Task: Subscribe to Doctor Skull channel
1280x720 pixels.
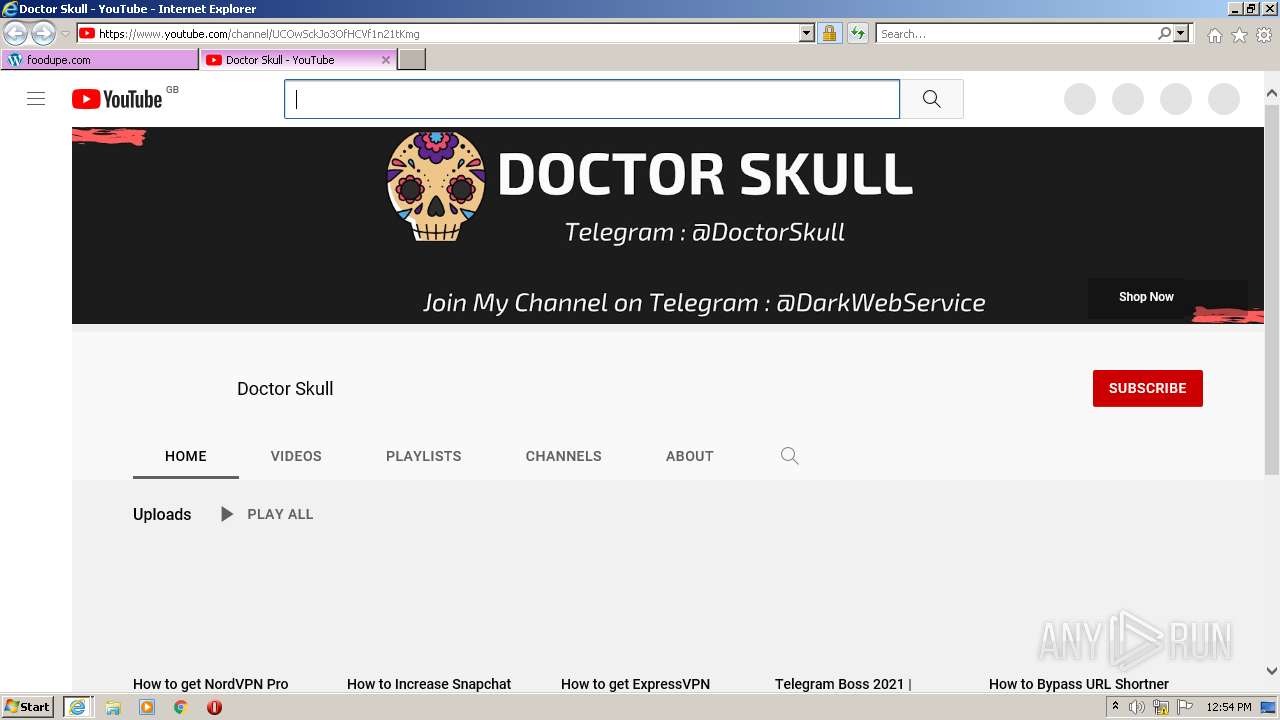Action: [x=1147, y=388]
